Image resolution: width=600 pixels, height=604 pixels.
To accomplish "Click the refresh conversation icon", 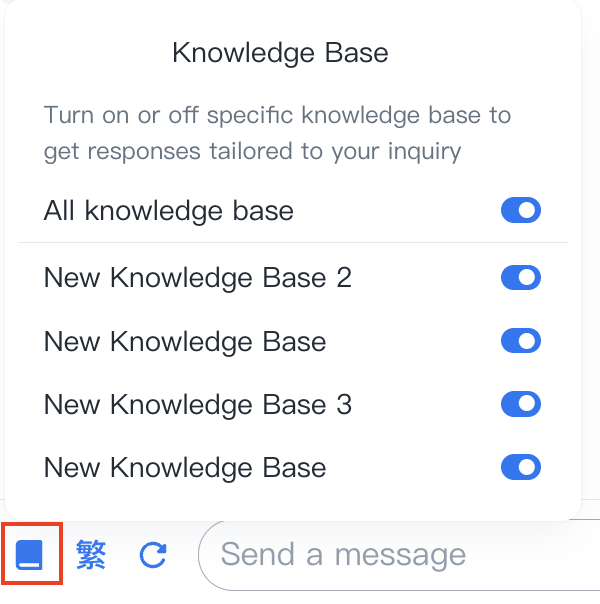I will pos(152,554).
